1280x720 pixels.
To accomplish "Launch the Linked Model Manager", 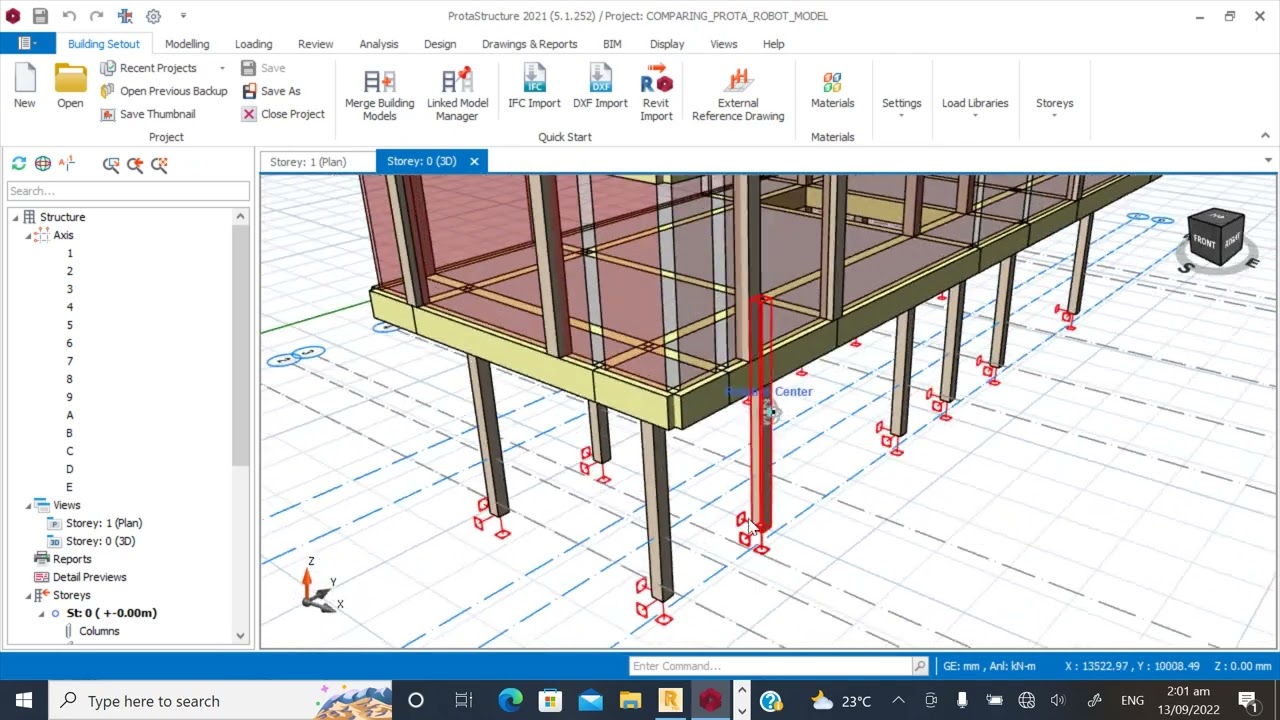I will pos(457,93).
